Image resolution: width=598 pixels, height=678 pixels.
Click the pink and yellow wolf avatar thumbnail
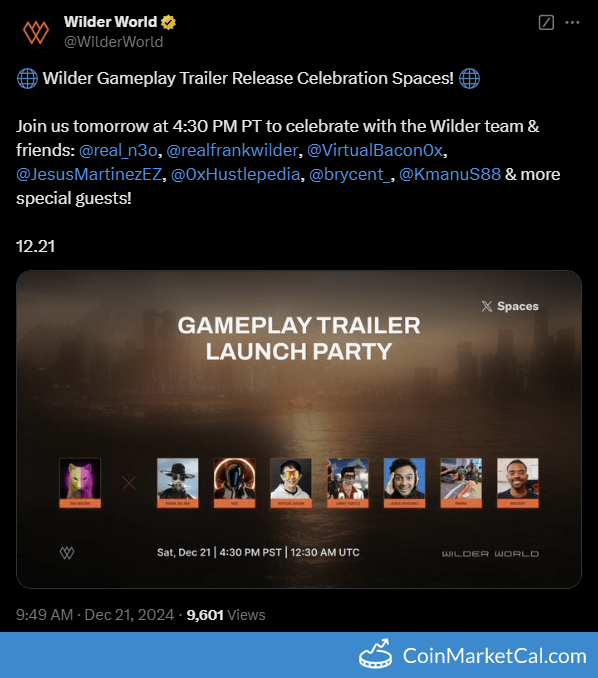80,483
